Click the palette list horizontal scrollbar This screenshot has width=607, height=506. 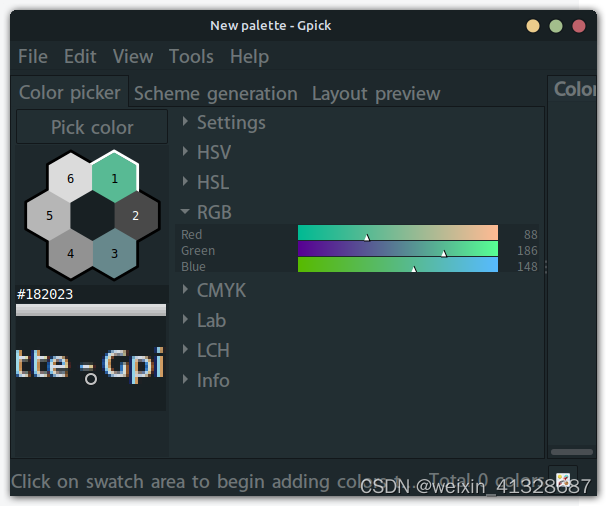[572, 452]
